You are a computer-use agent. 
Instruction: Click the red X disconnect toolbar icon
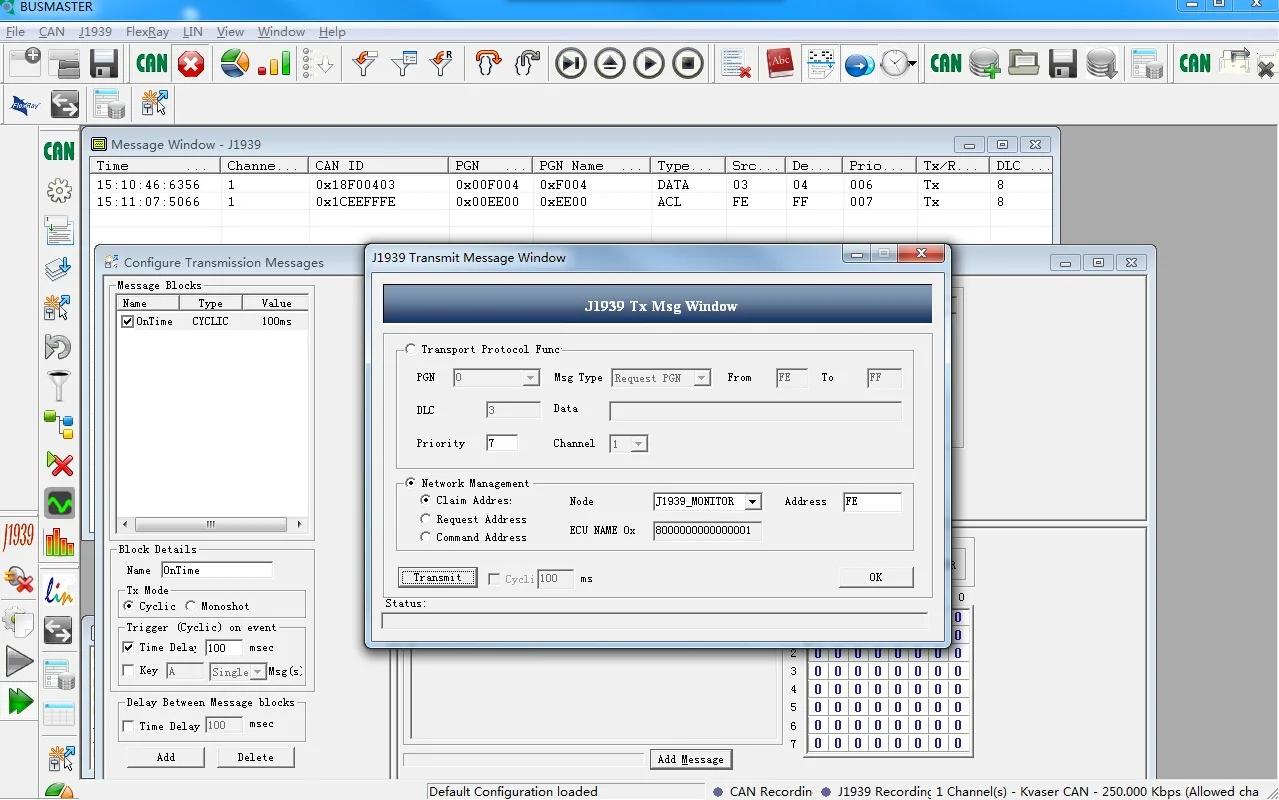(191, 65)
